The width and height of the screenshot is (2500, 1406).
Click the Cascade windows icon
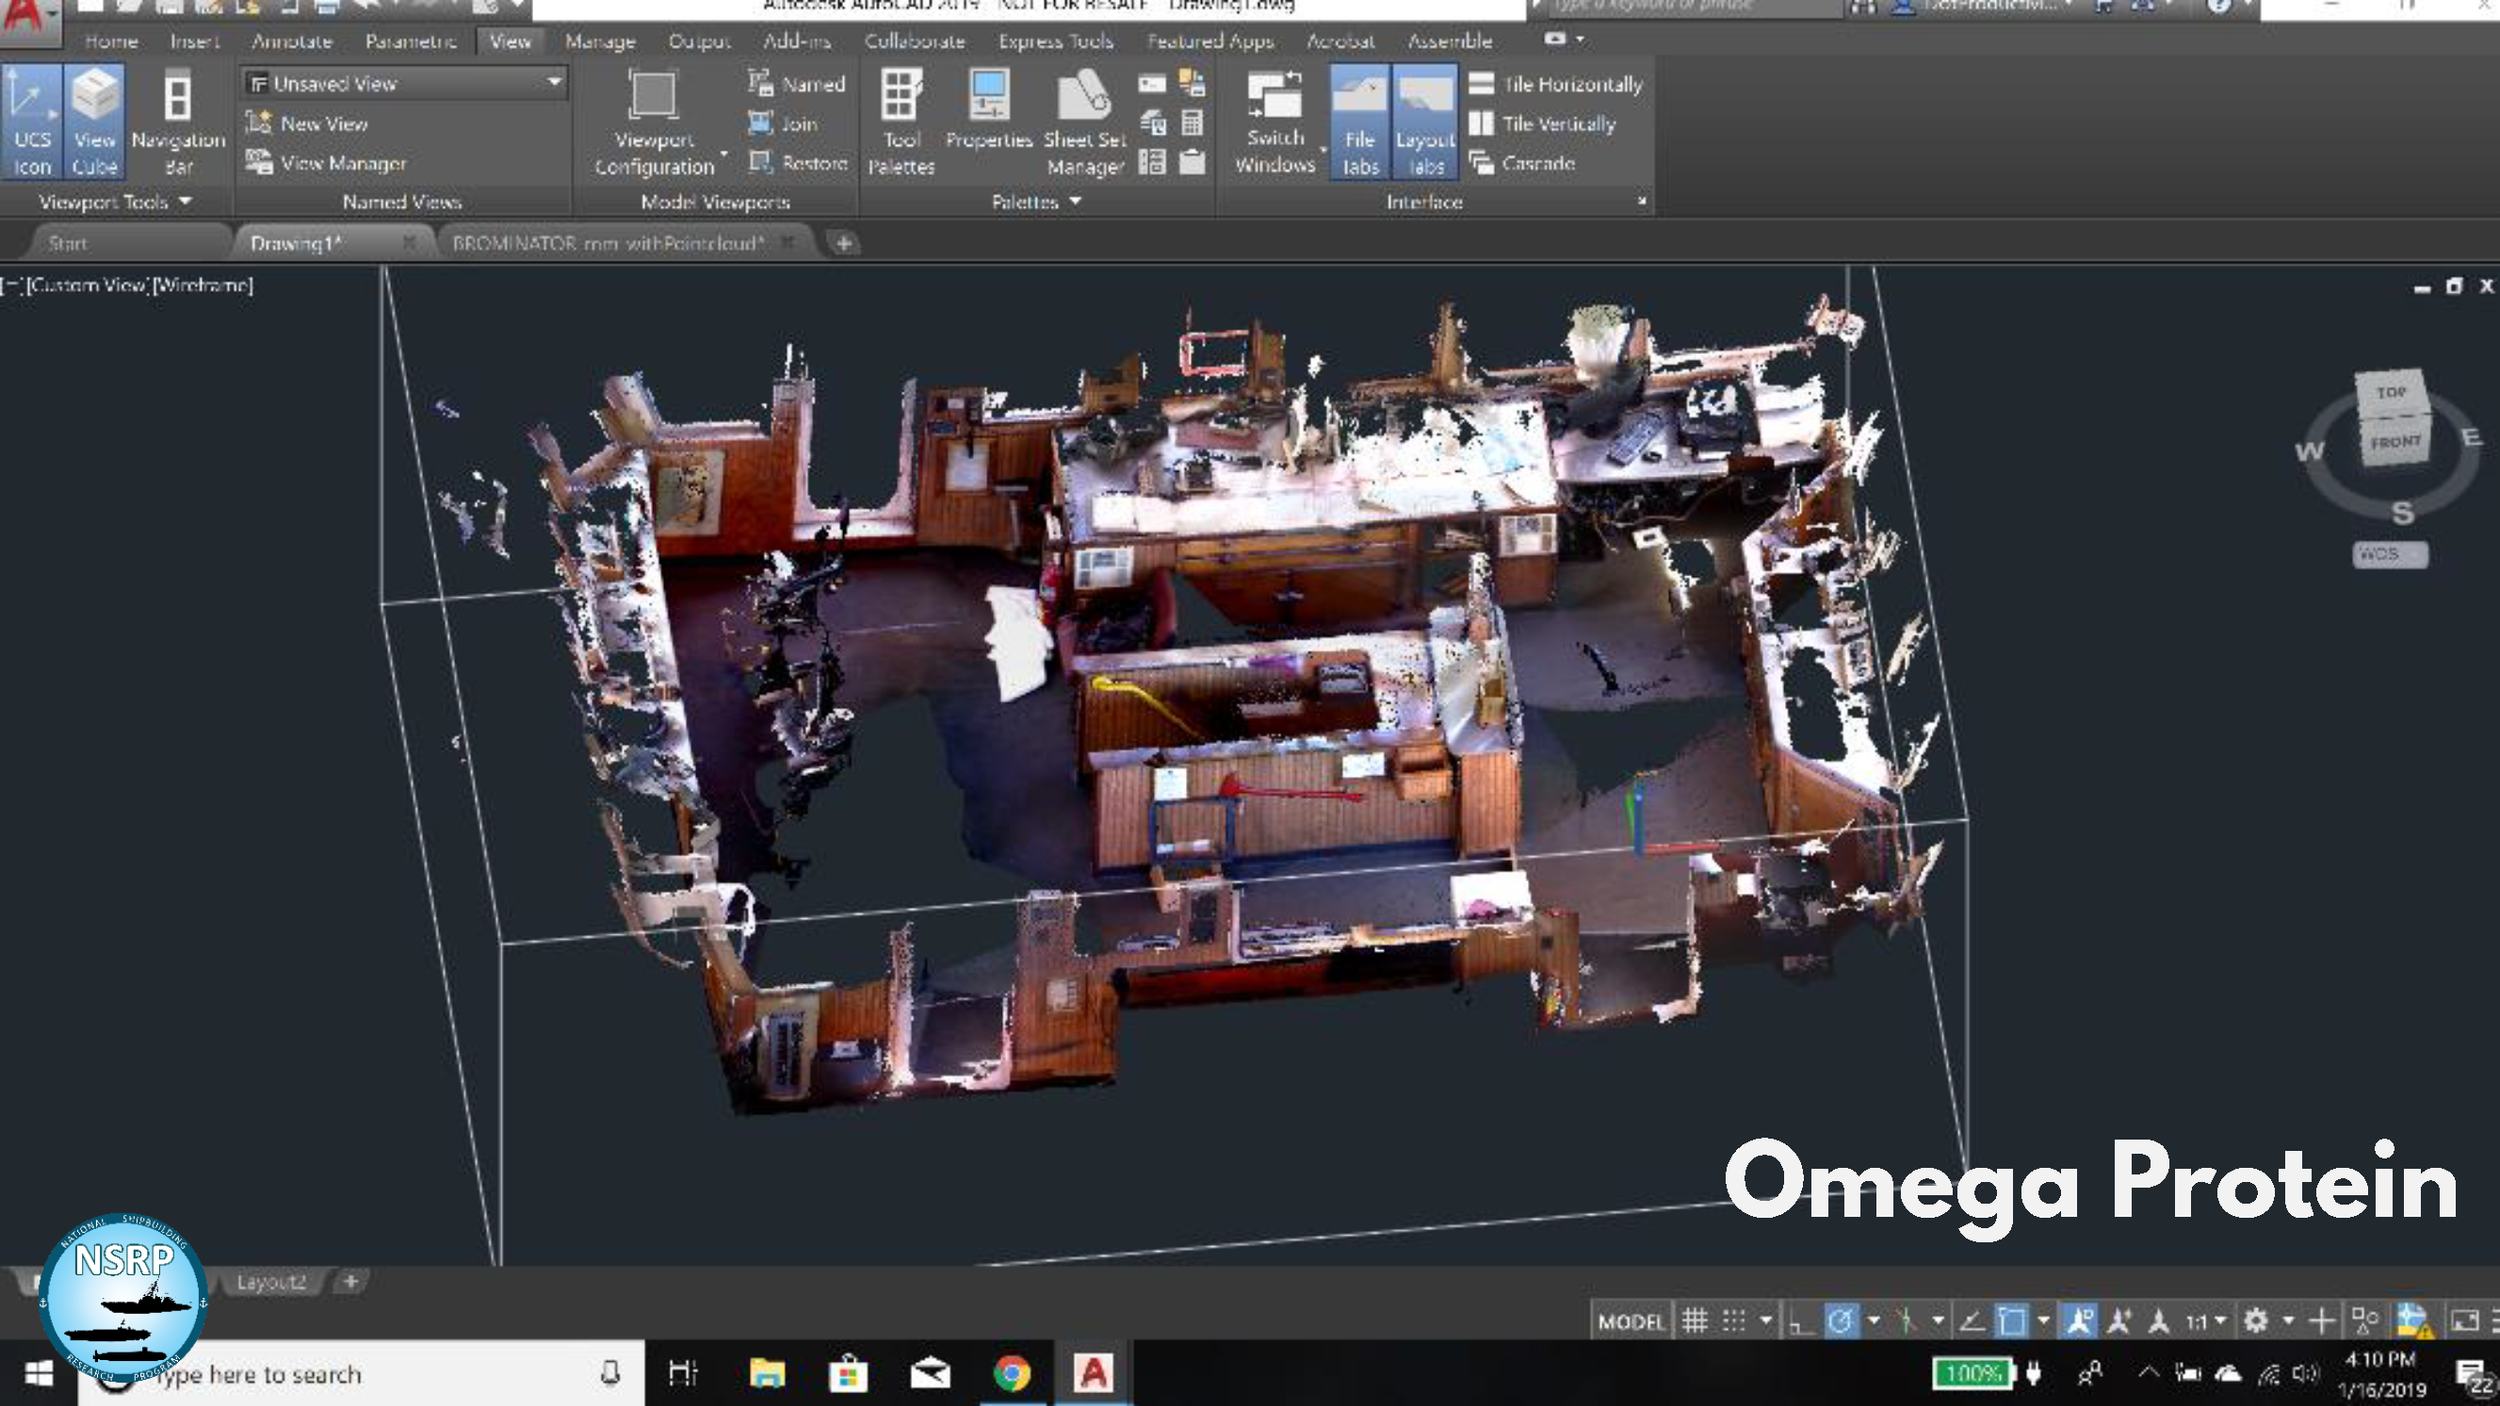click(x=1481, y=162)
